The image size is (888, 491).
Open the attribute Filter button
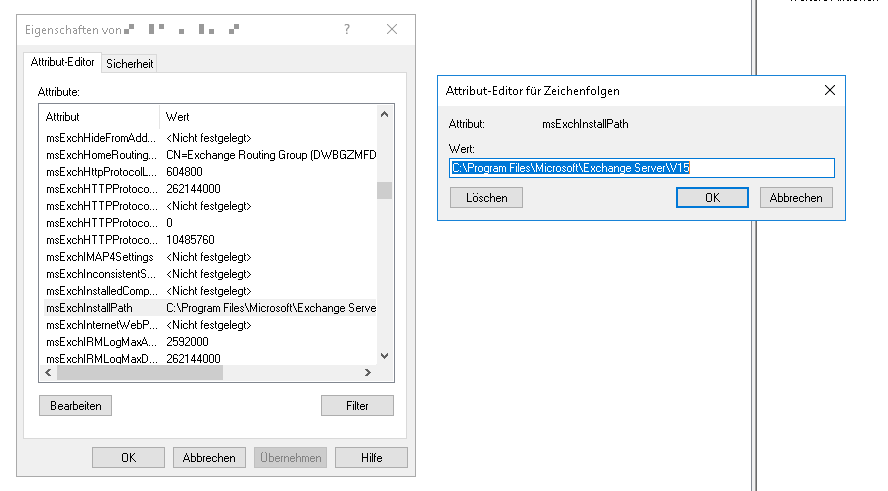click(357, 406)
